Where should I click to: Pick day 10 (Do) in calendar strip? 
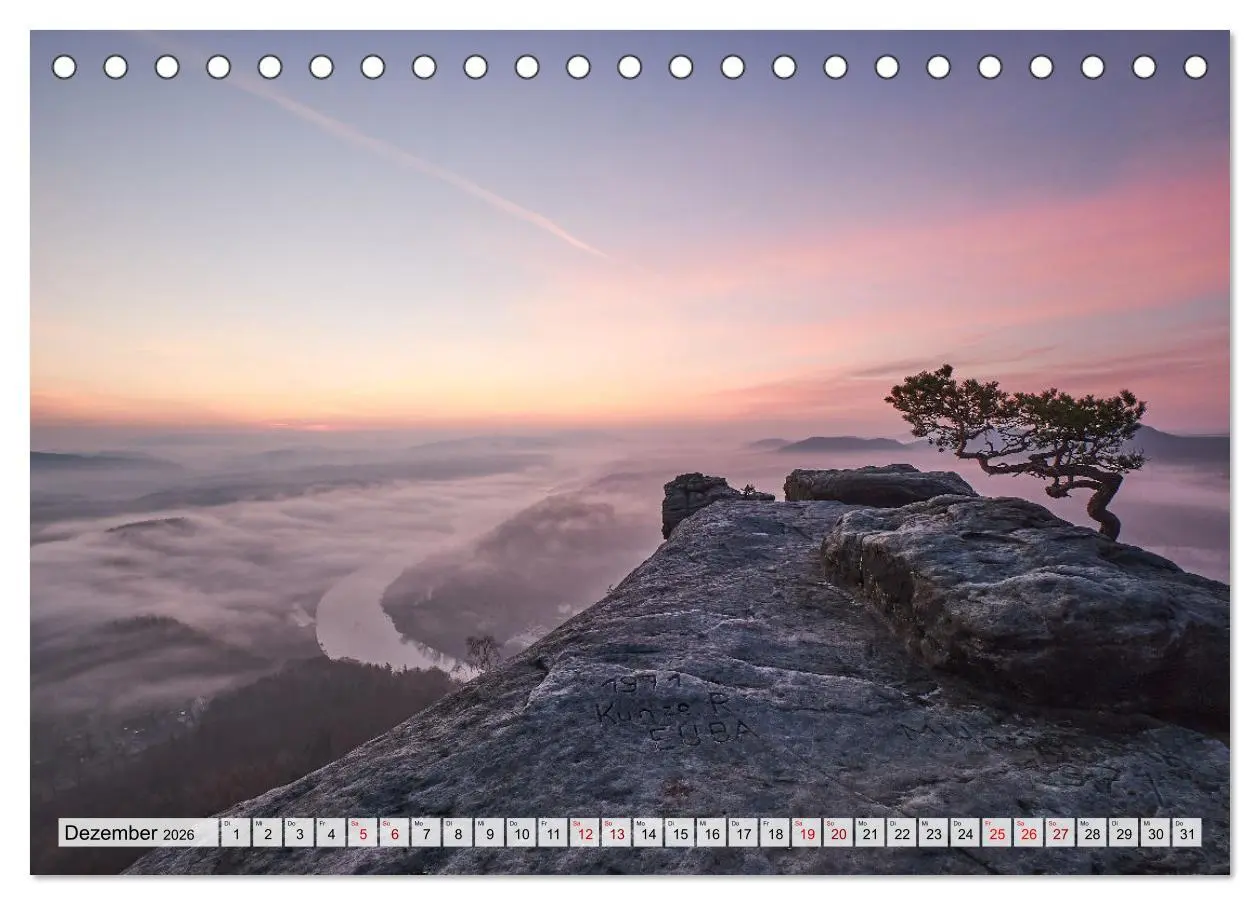point(521,833)
